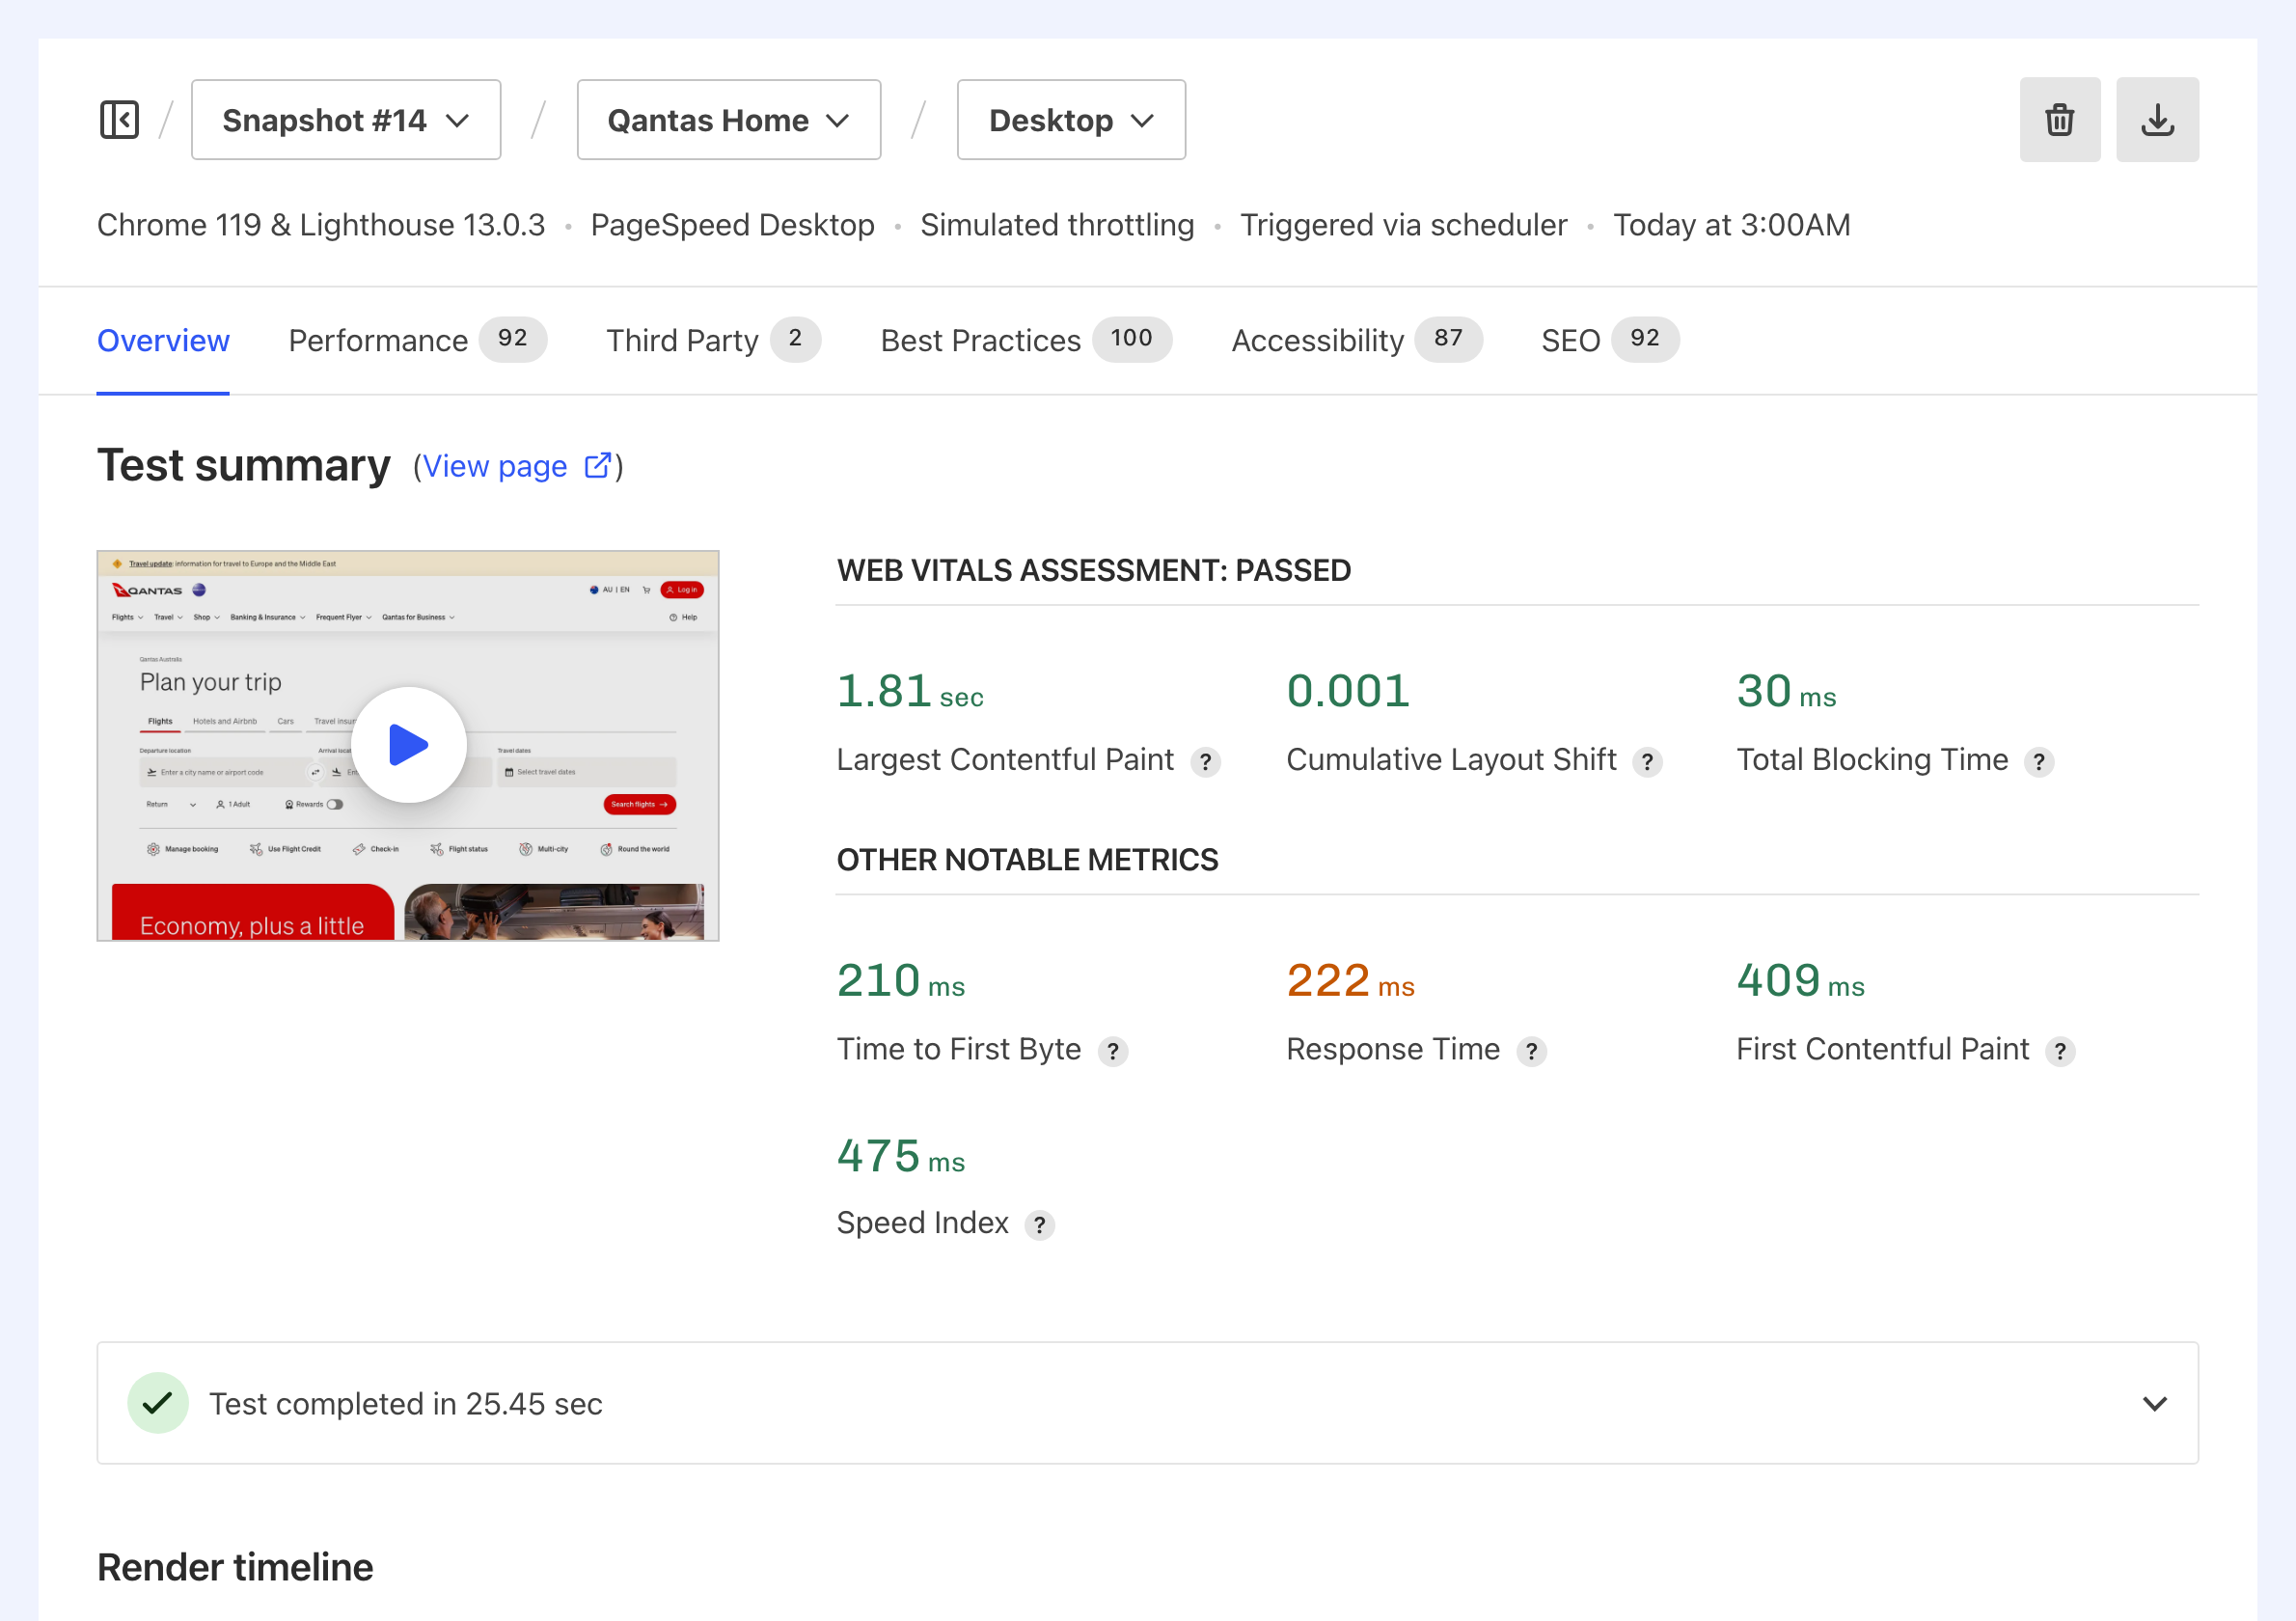2296x1621 pixels.
Task: Open the Desktop device dropdown
Action: pyautogui.click(x=1070, y=119)
